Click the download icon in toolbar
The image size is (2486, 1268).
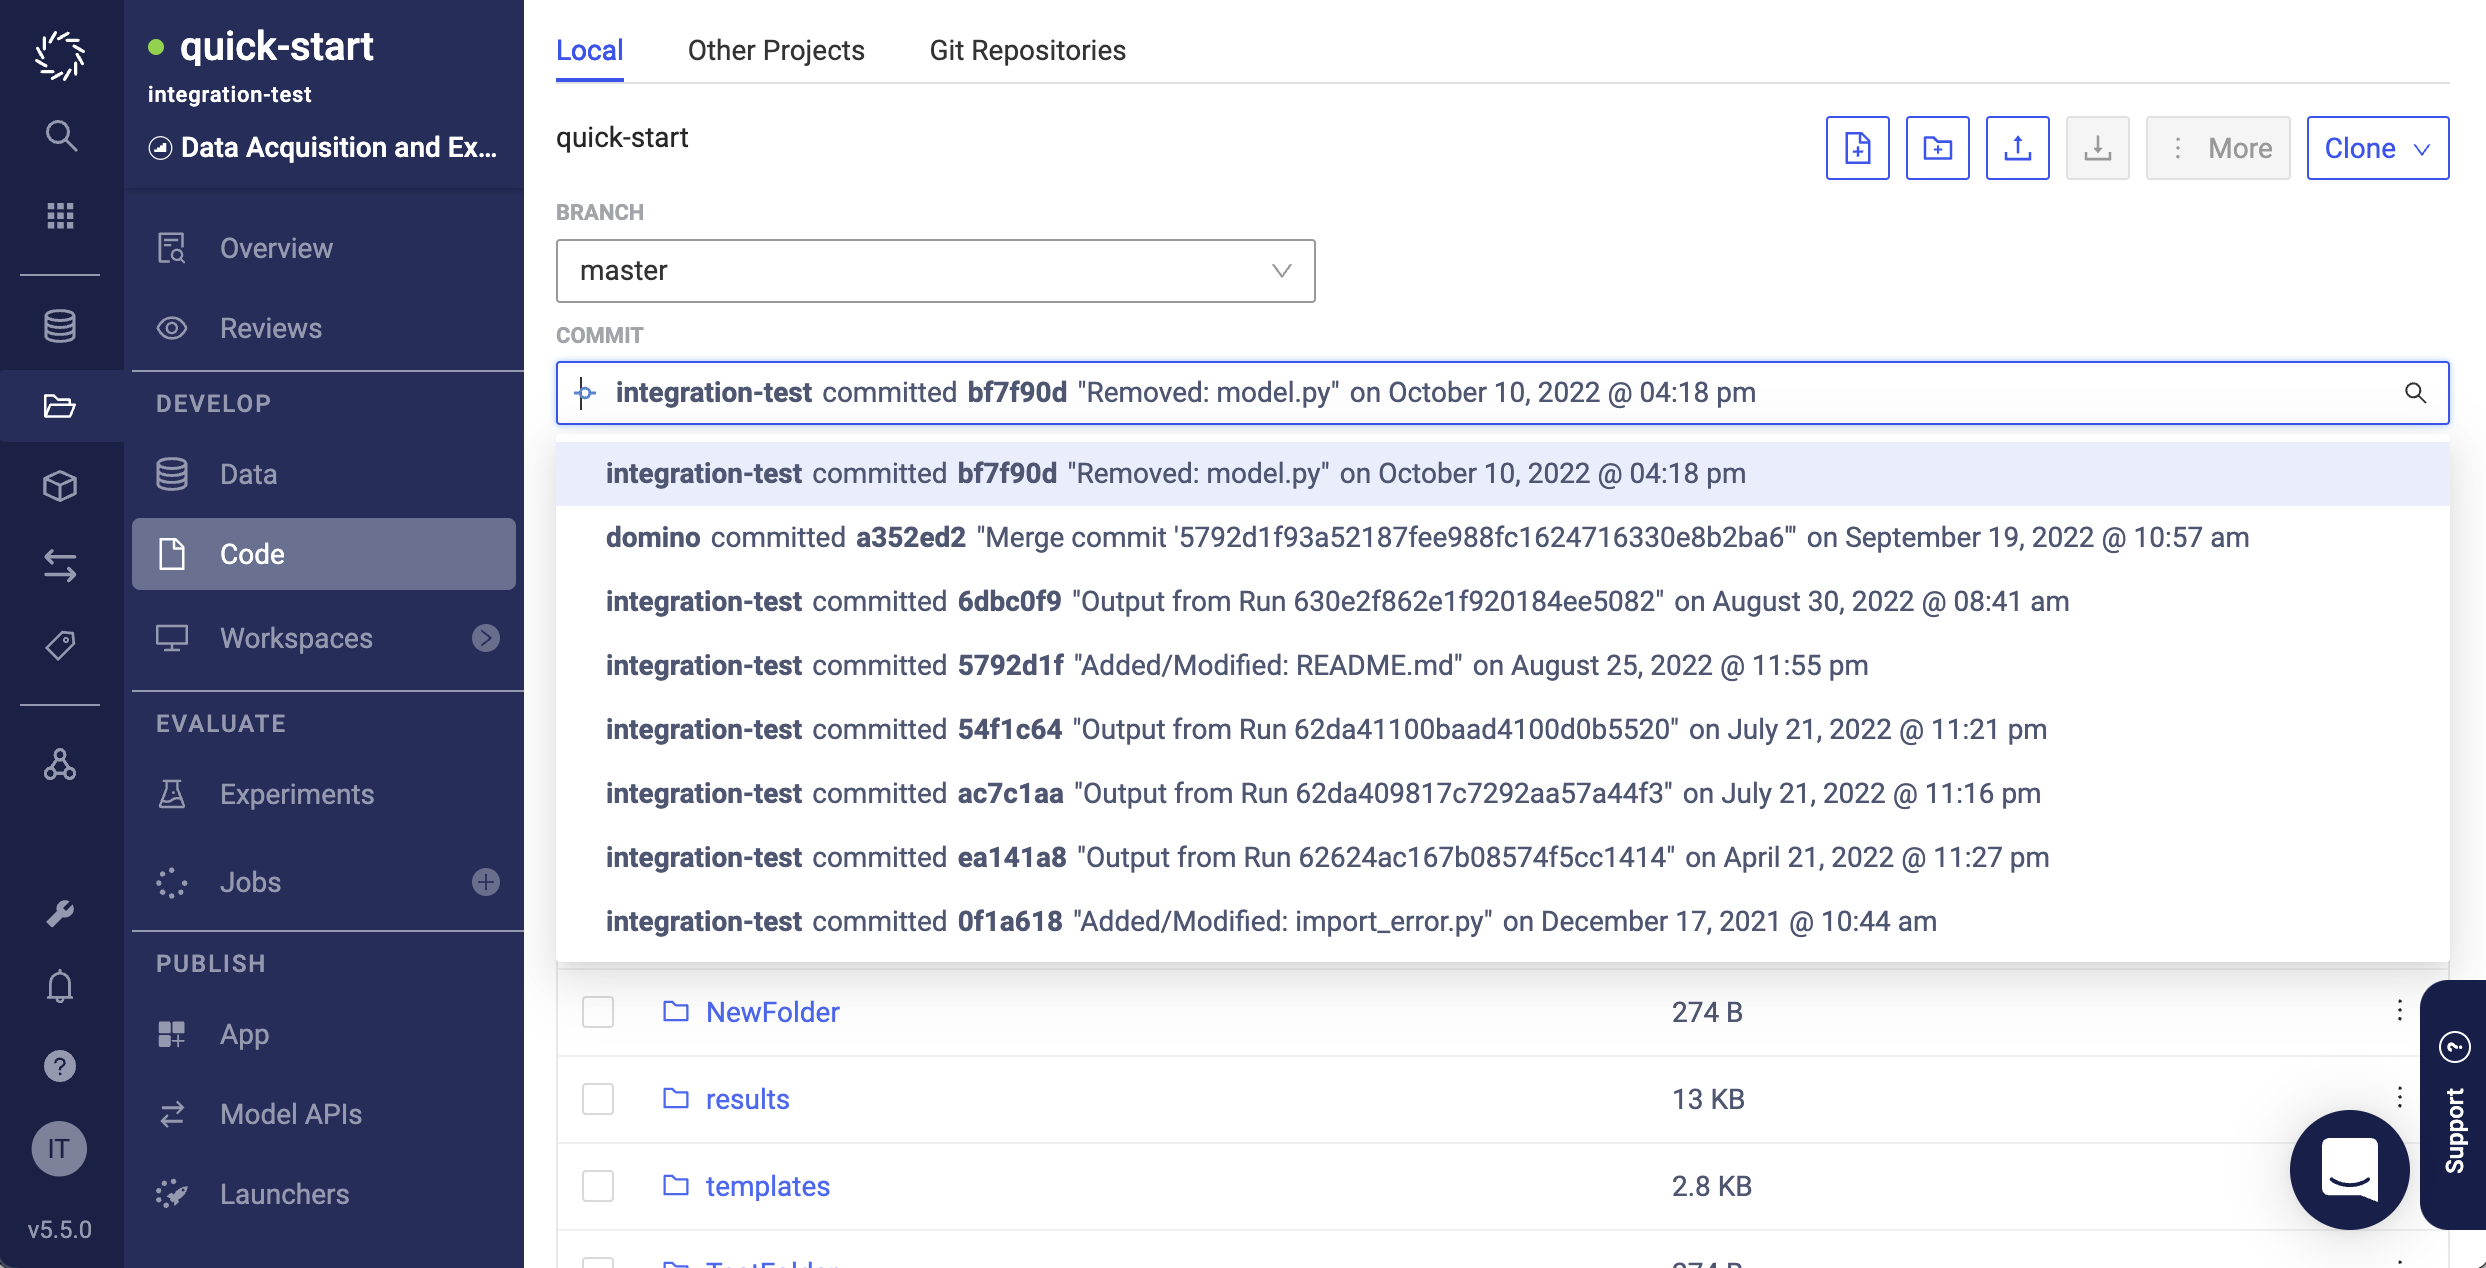coord(2096,146)
